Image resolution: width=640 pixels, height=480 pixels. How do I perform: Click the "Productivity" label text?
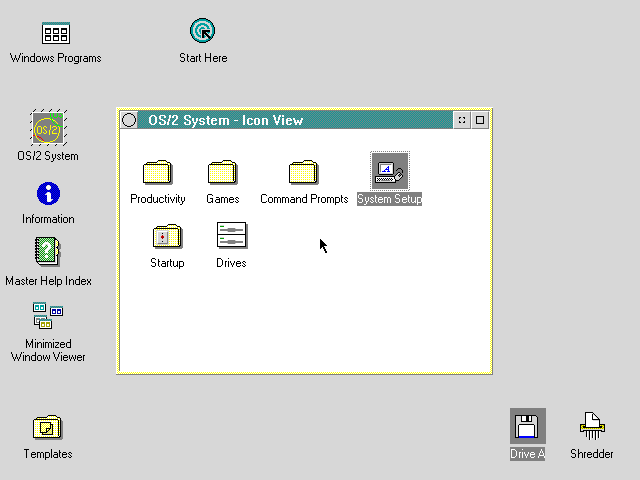(158, 199)
